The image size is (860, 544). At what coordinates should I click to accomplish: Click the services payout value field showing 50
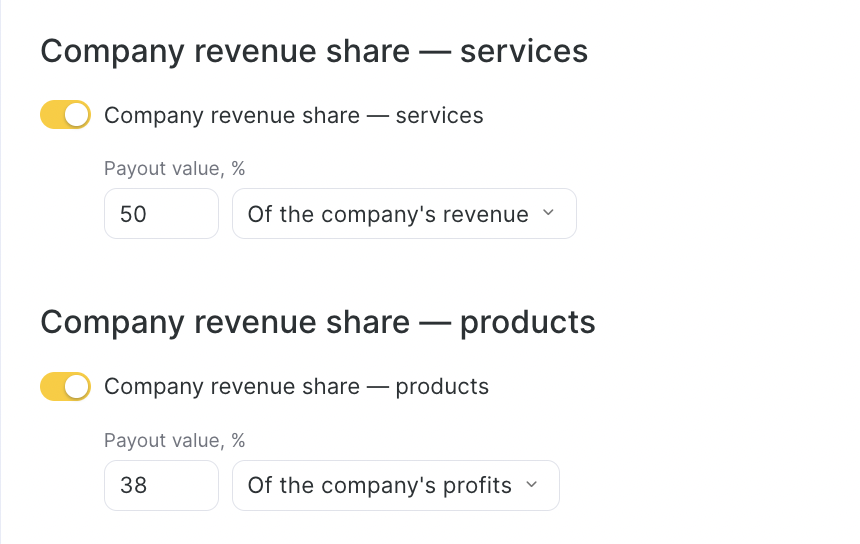[161, 214]
